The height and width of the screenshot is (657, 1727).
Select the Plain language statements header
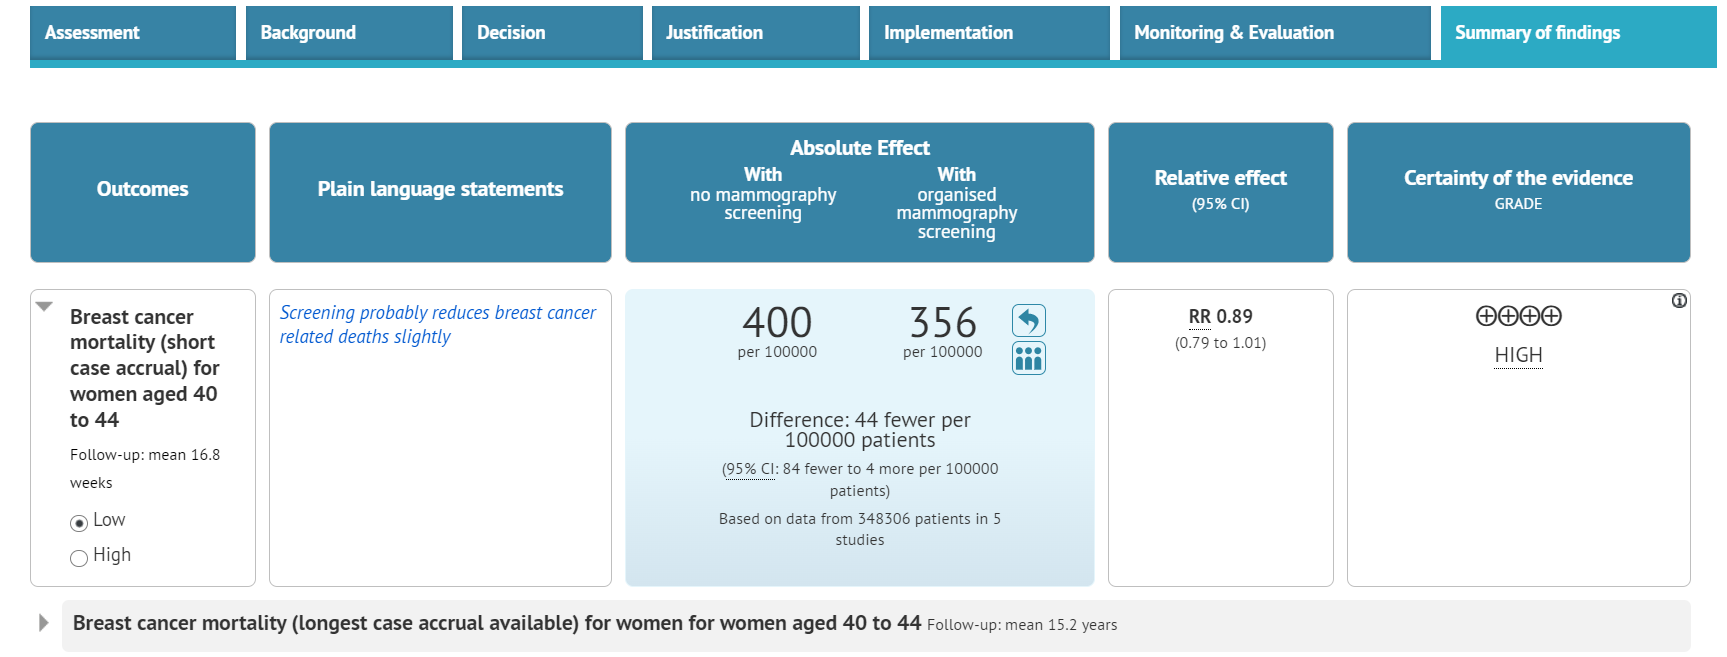[x=440, y=189]
